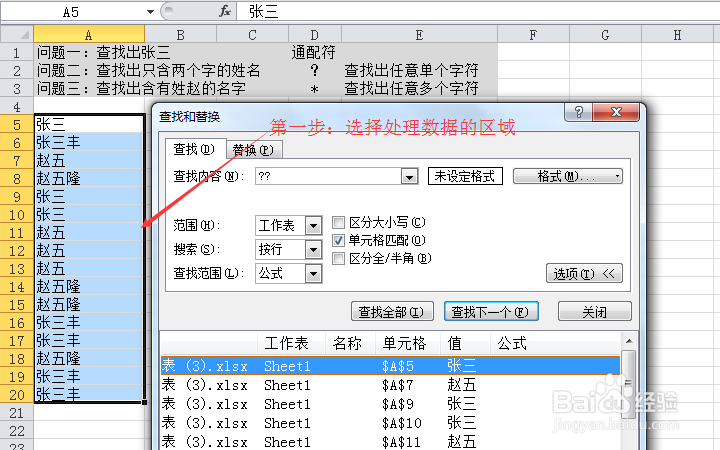Open the Name Box dropdown arrow
The image size is (720, 450).
[x=150, y=11]
